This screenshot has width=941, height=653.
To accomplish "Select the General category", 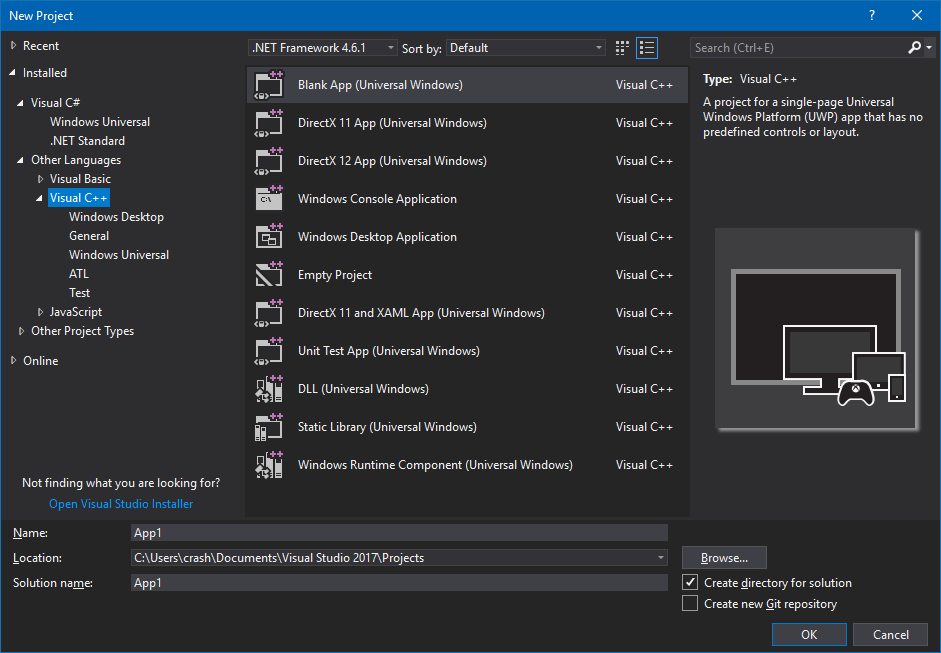I will tap(89, 236).
